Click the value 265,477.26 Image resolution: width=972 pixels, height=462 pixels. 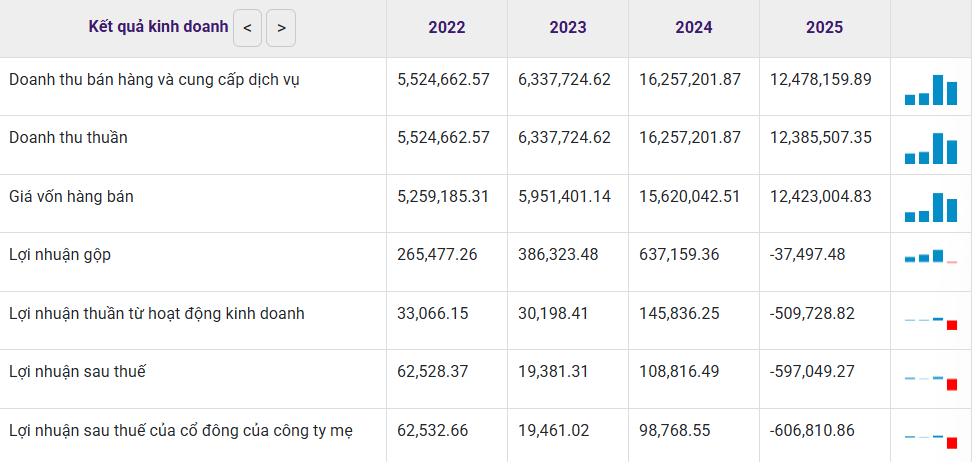[437, 254]
